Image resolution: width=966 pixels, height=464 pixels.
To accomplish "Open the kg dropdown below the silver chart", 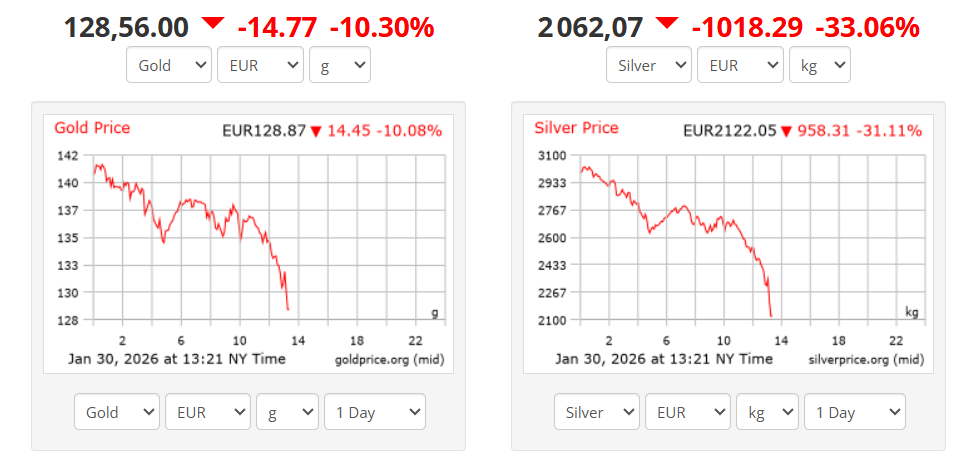I will click(767, 412).
